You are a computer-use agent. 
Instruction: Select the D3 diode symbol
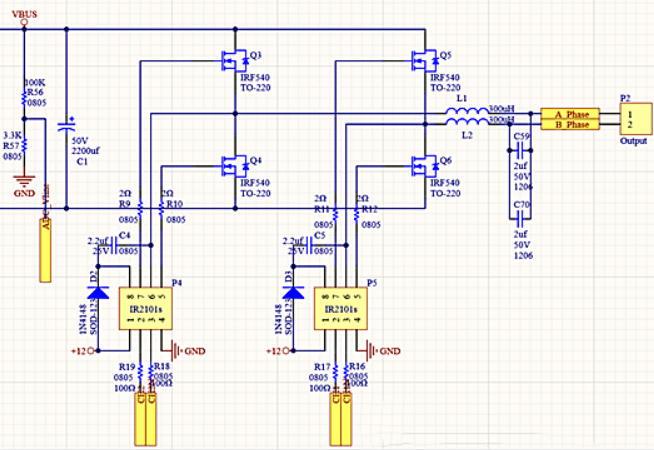293,293
